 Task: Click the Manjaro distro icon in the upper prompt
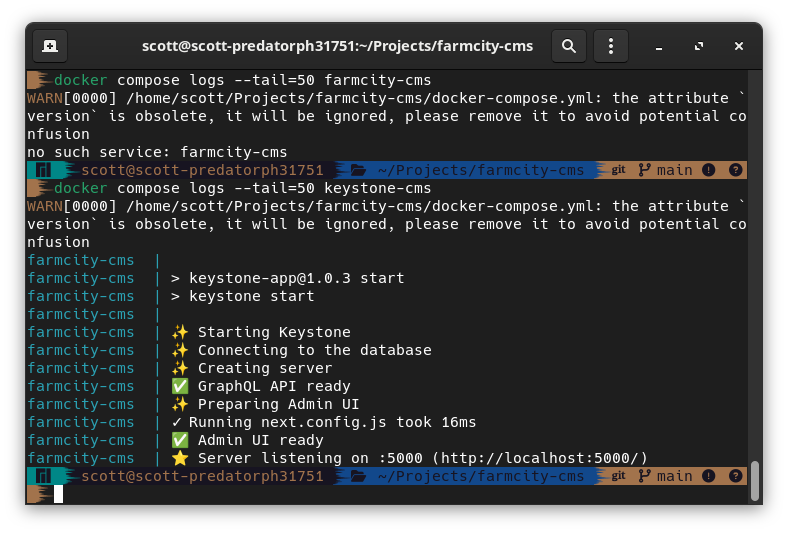44,170
